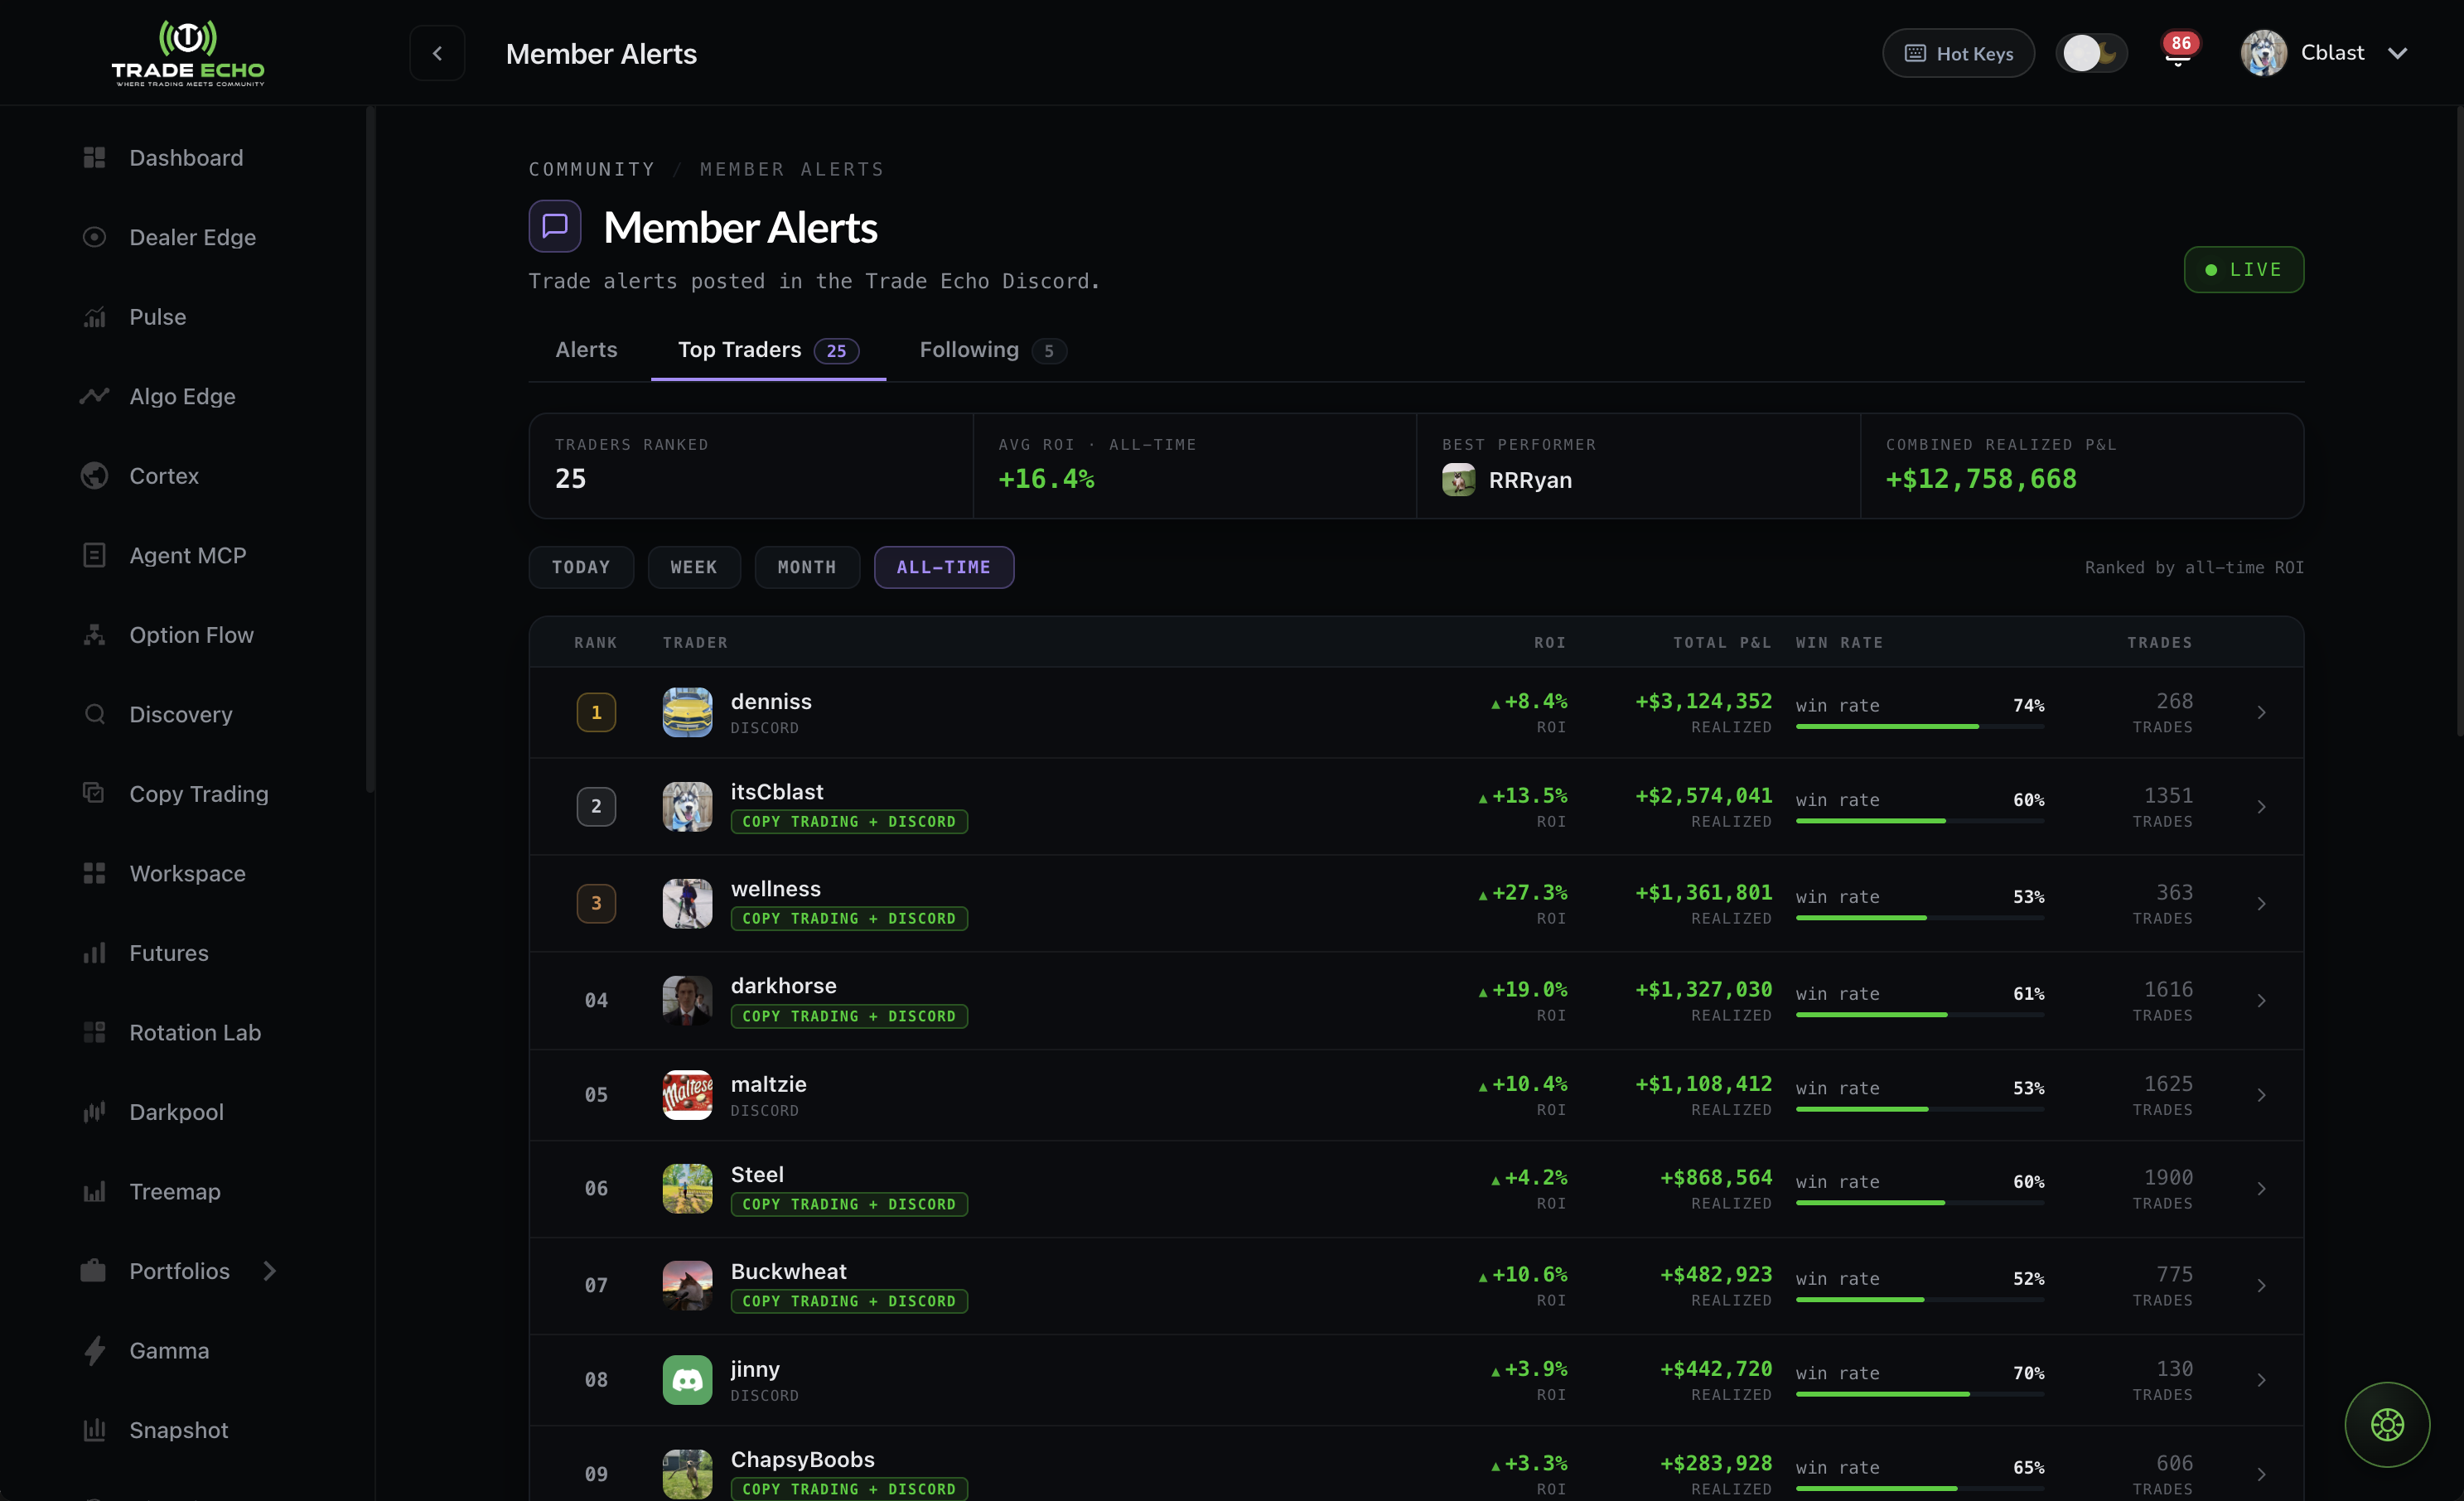The height and width of the screenshot is (1501, 2464).
Task: Open the Treemap icon
Action: click(x=94, y=1191)
